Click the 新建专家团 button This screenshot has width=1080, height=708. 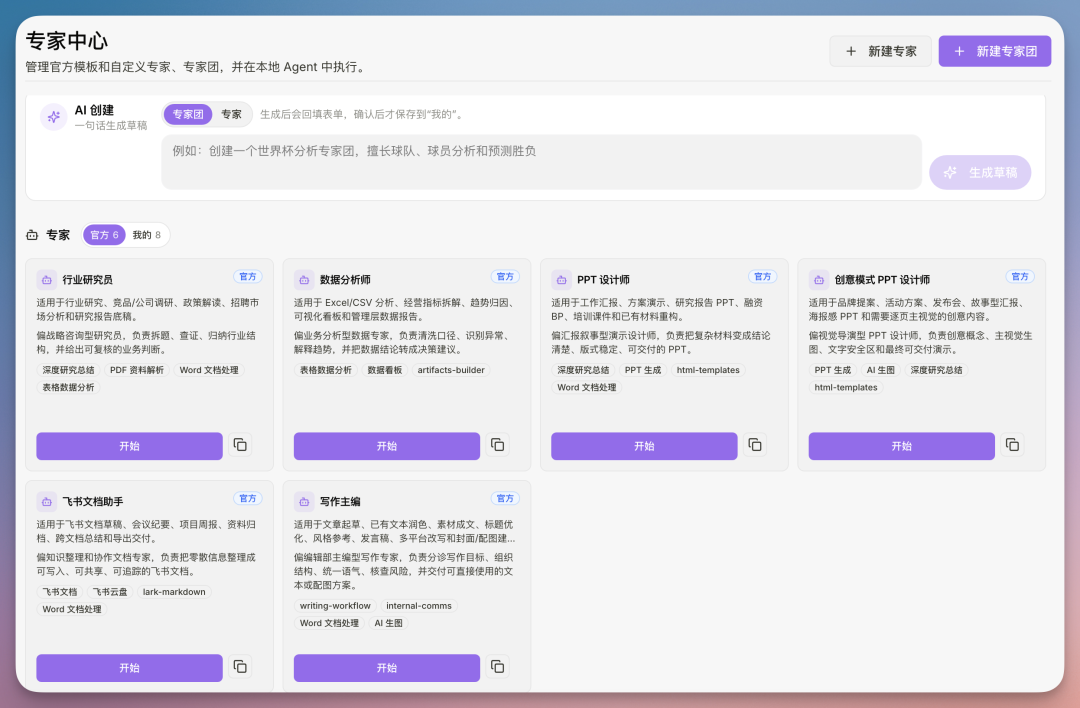tap(995, 51)
